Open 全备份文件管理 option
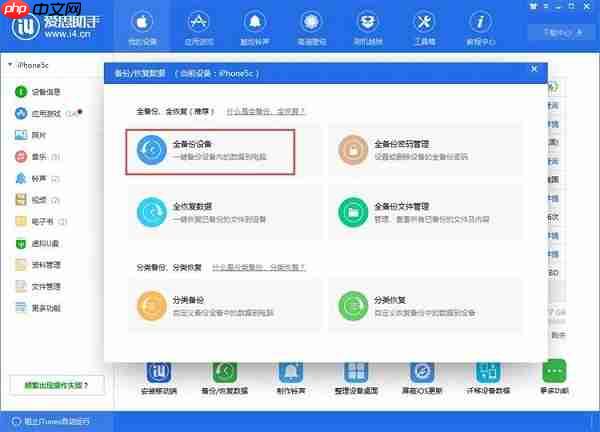 pos(425,212)
